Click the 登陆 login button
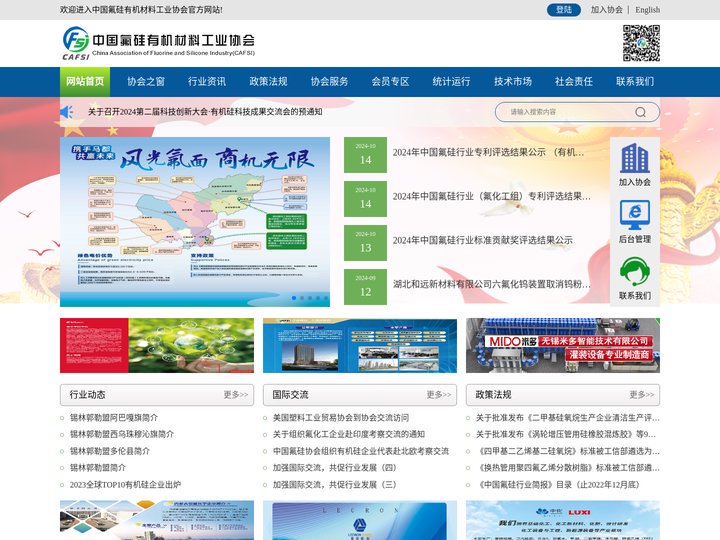This screenshot has height=540, width=720. point(563,10)
